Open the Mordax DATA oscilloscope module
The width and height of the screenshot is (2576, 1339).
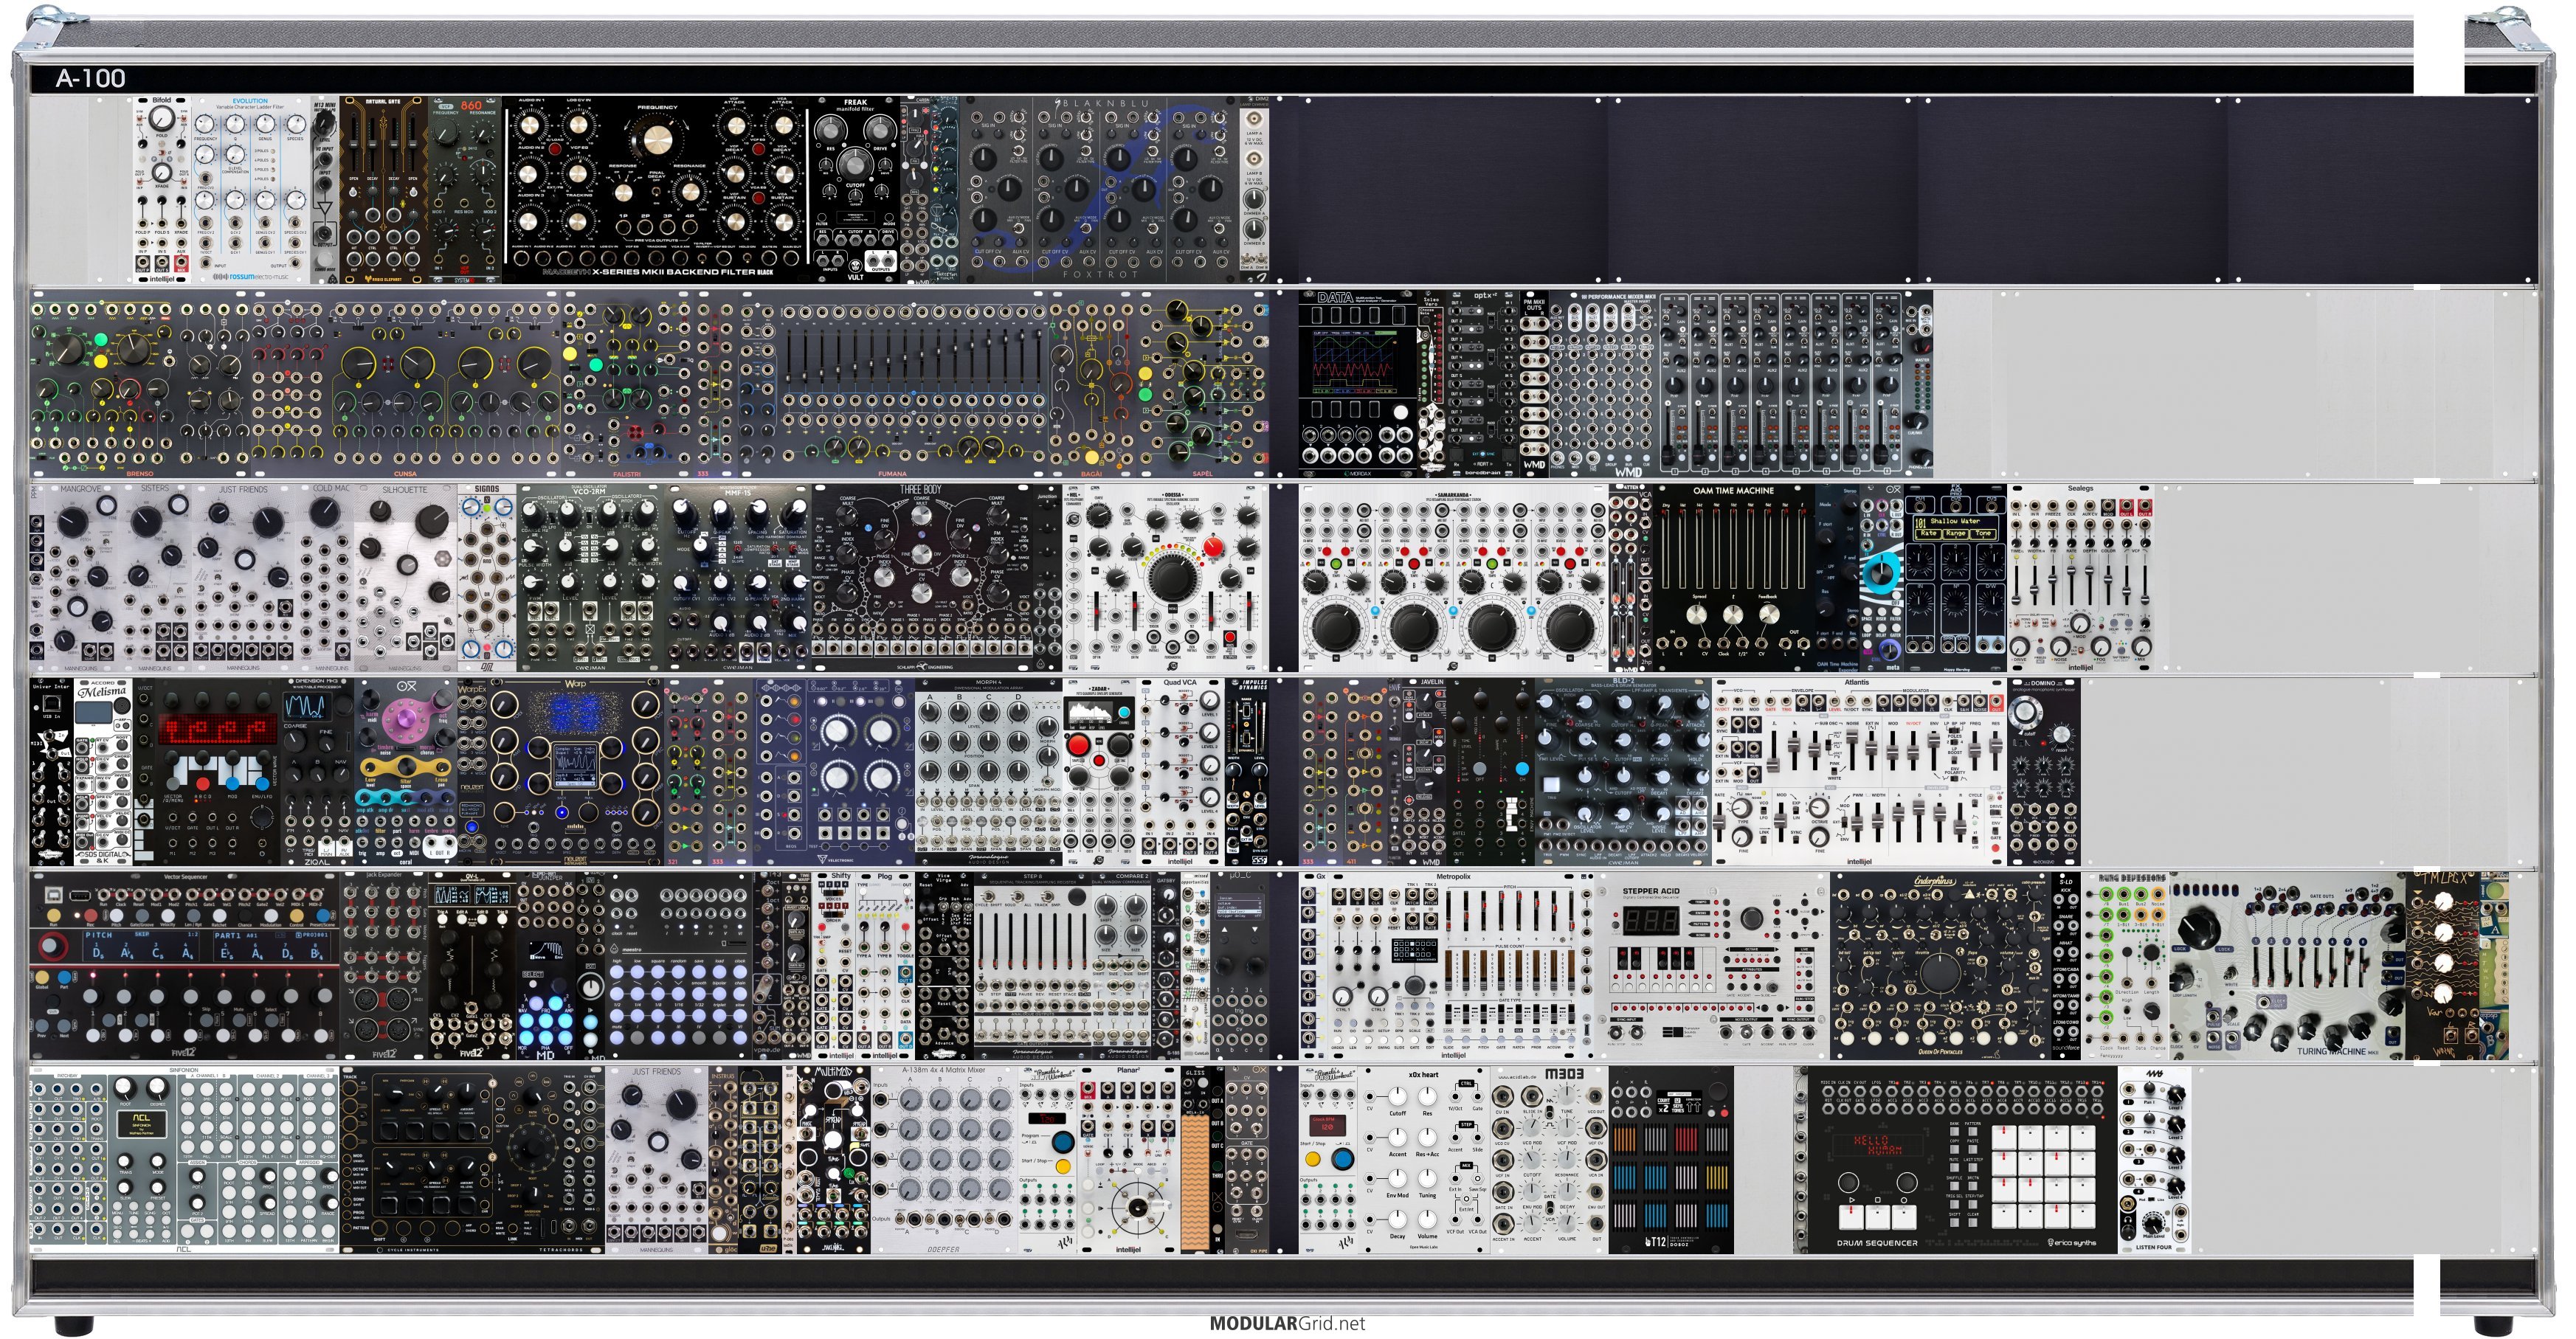click(x=1359, y=385)
